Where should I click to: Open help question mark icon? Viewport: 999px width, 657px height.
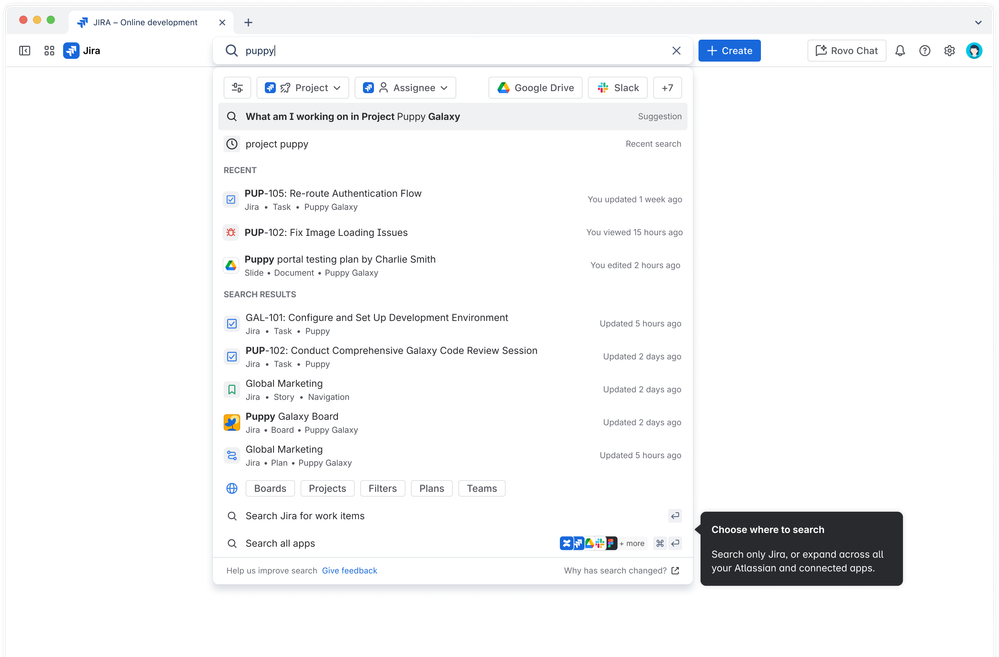tap(924, 50)
